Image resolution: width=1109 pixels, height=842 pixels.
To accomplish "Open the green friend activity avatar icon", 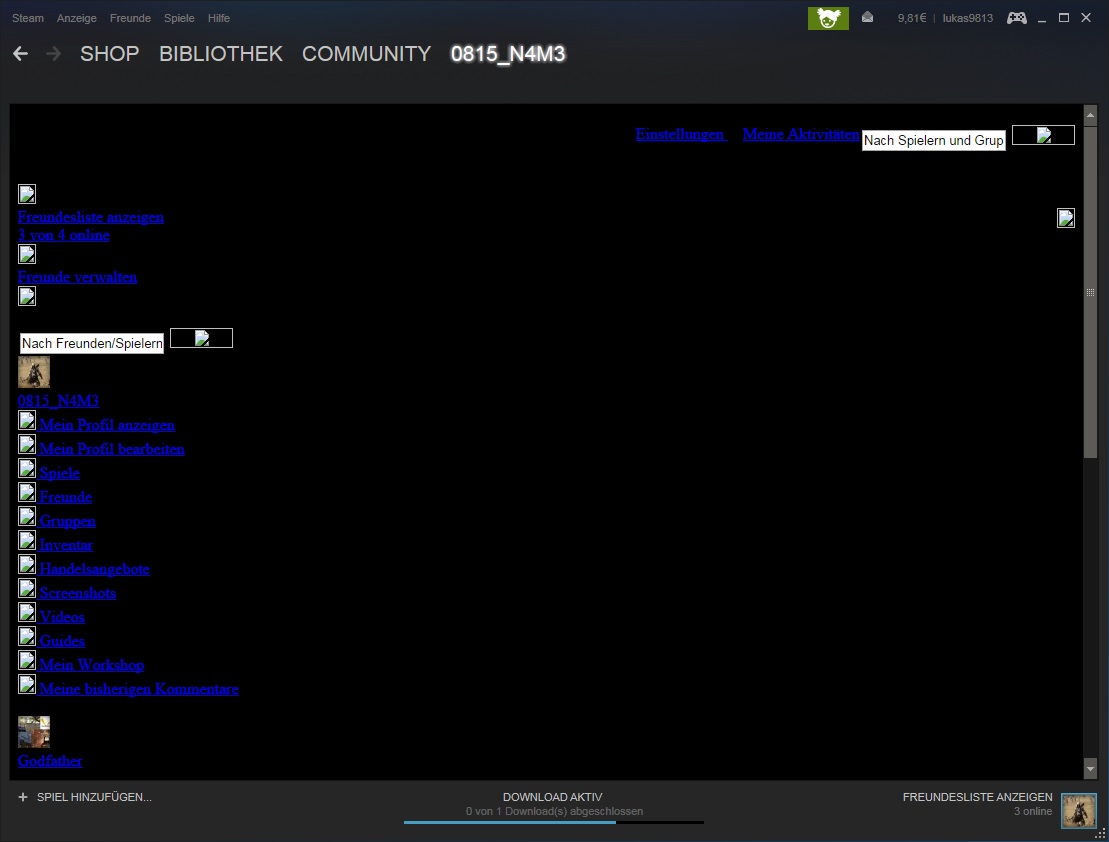I will [828, 18].
